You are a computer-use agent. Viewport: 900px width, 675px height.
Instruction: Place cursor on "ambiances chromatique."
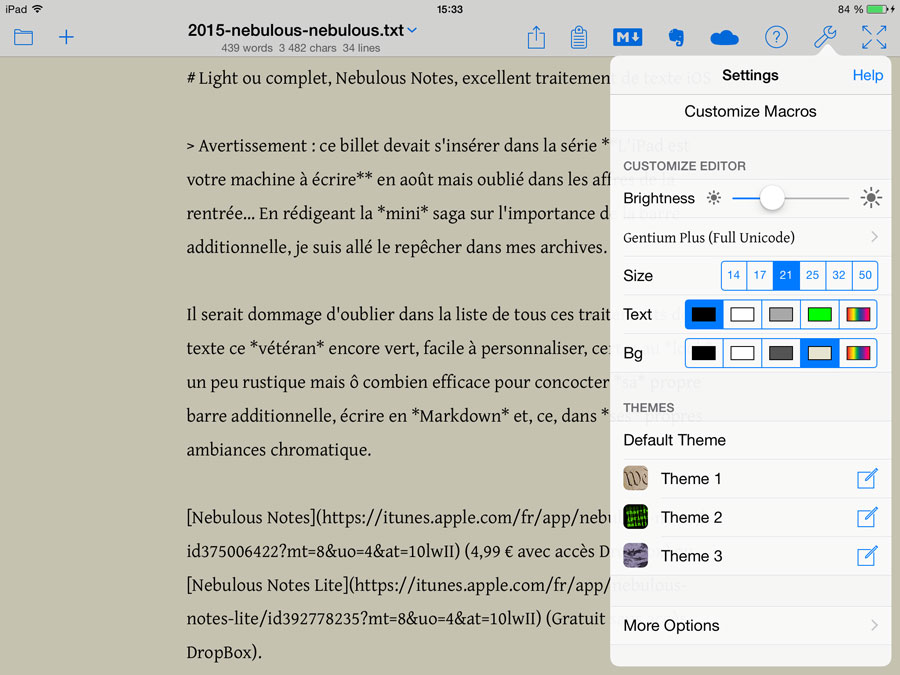pos(279,449)
